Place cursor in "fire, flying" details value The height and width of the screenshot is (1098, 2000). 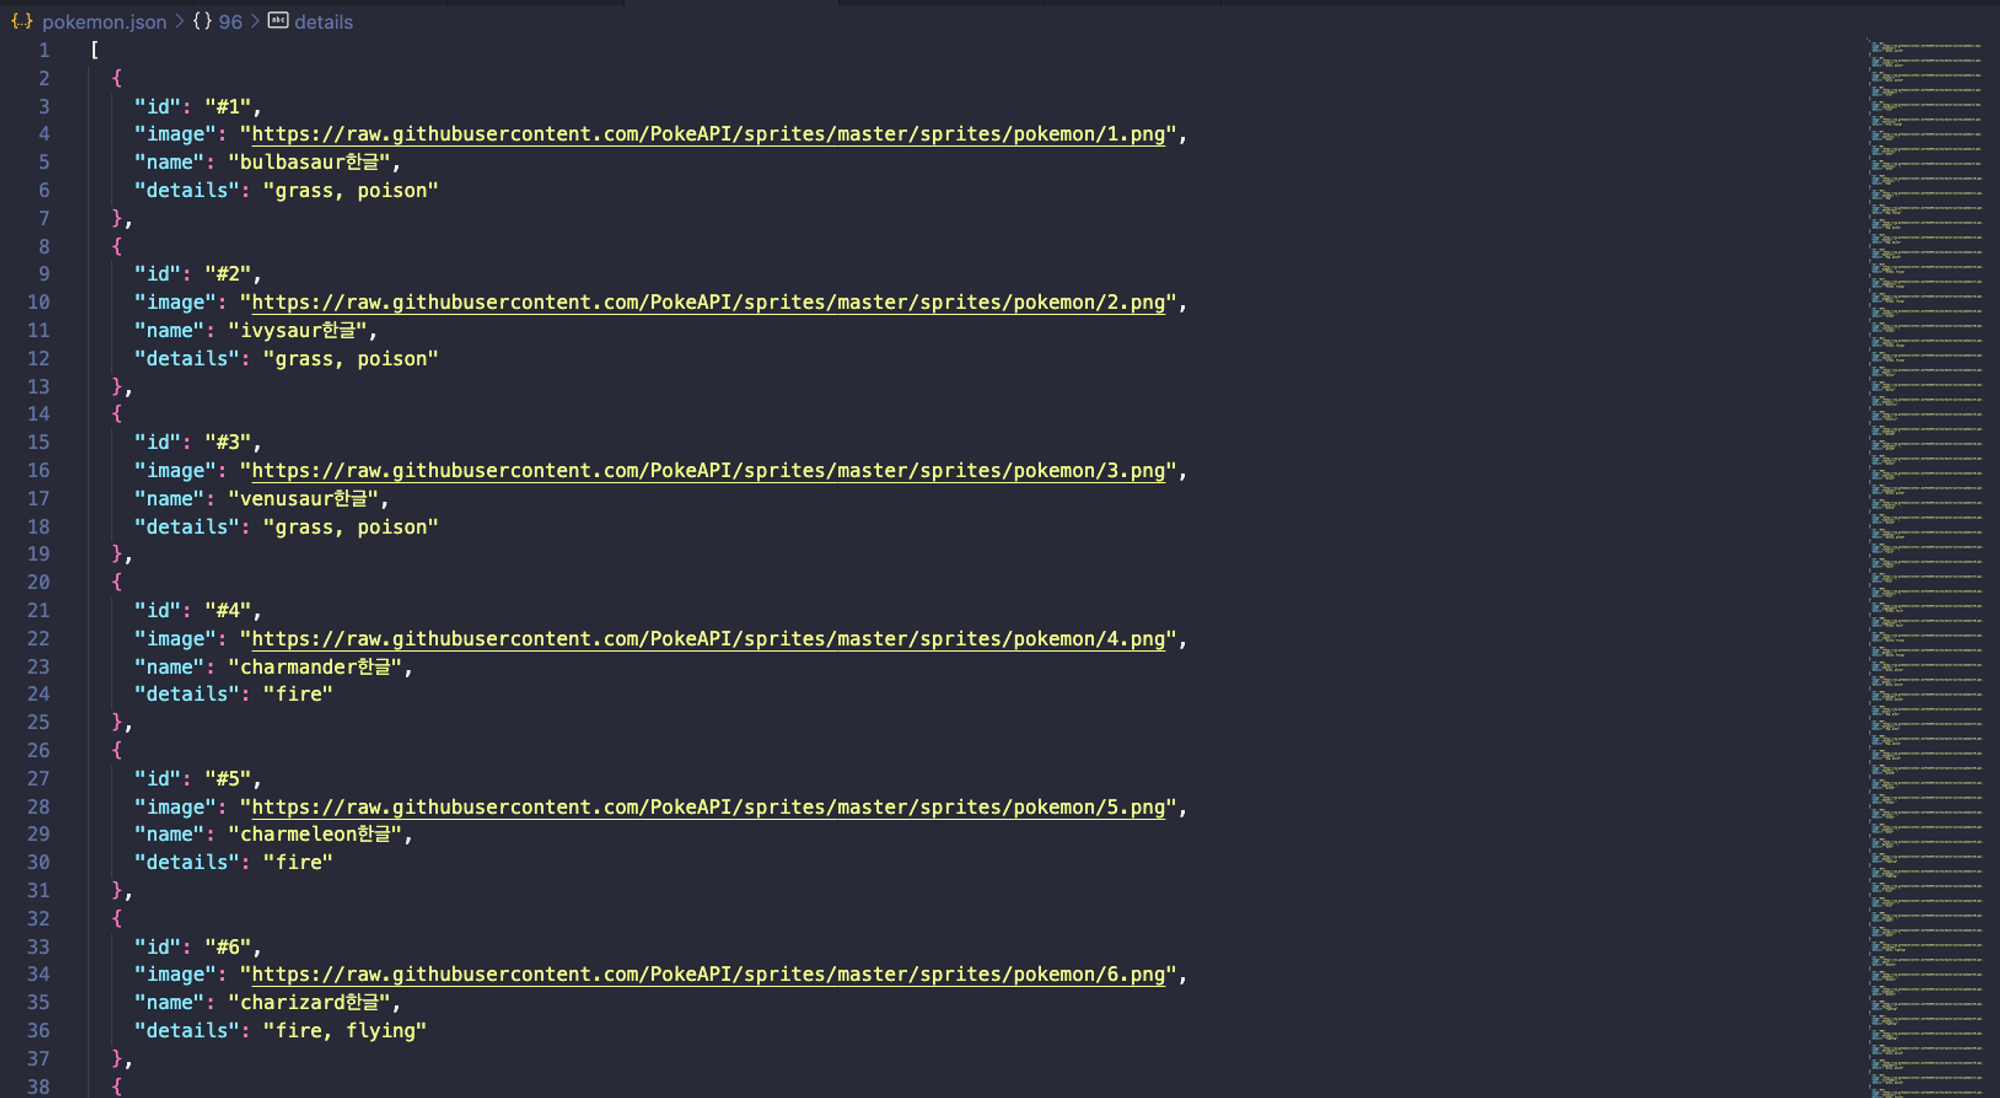tap(344, 1030)
